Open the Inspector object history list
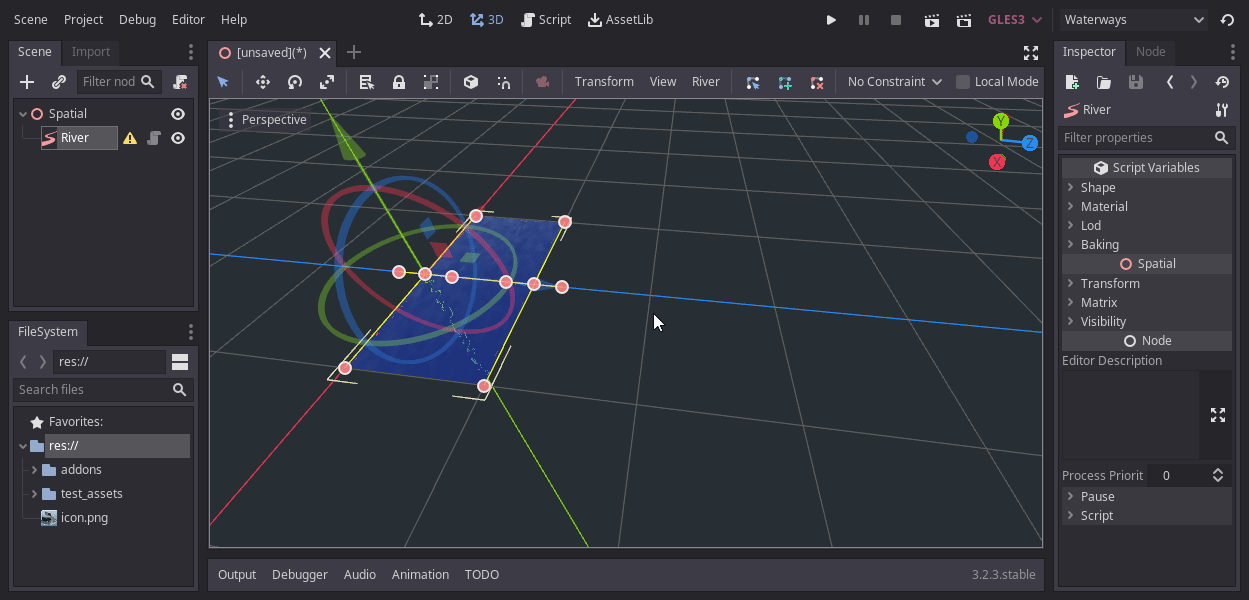This screenshot has height=600, width=1249. click(1222, 82)
